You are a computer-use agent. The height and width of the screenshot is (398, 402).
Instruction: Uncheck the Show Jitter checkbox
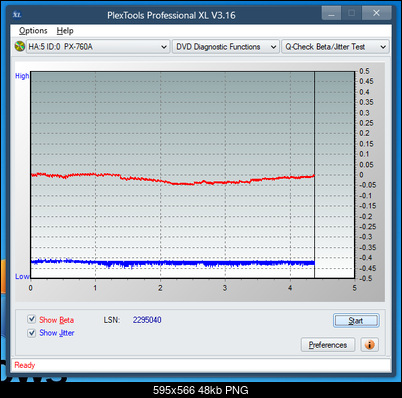pos(32,333)
